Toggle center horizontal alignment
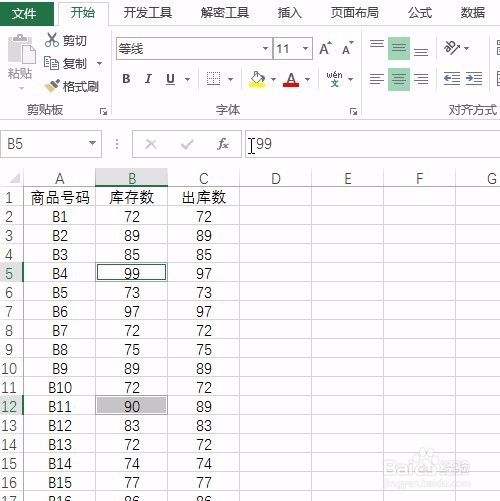500x501 pixels. coord(399,79)
